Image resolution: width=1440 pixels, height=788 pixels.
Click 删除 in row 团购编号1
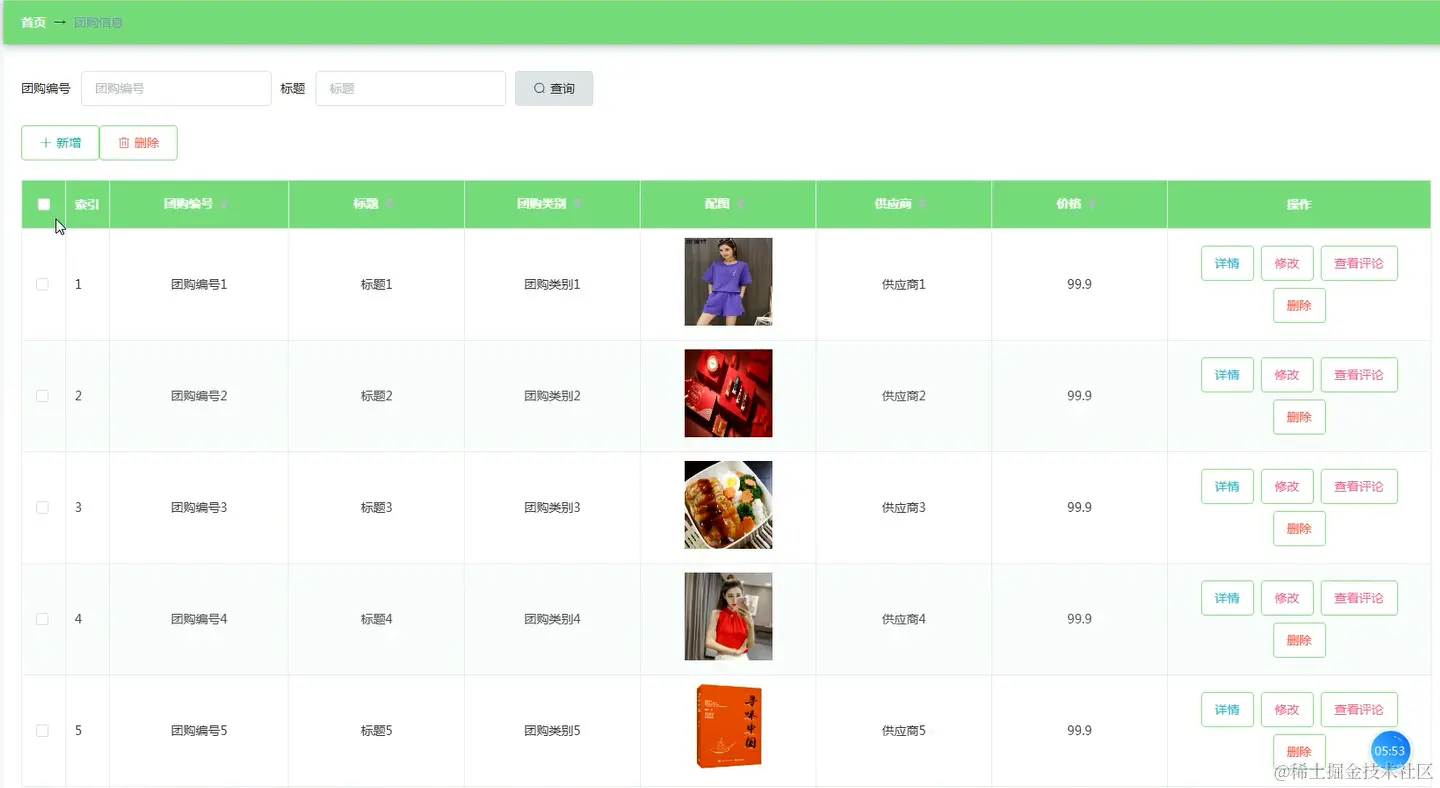(1299, 305)
